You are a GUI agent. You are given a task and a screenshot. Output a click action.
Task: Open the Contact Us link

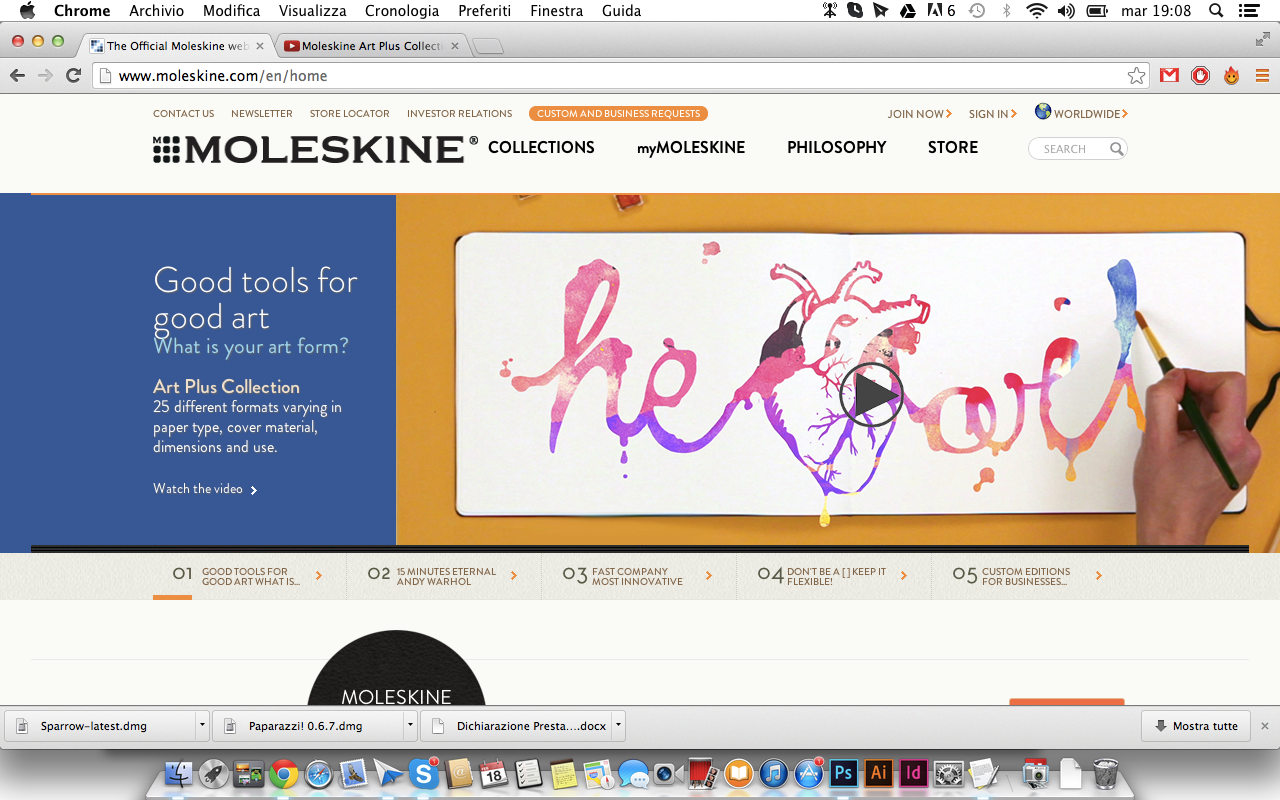tap(183, 114)
